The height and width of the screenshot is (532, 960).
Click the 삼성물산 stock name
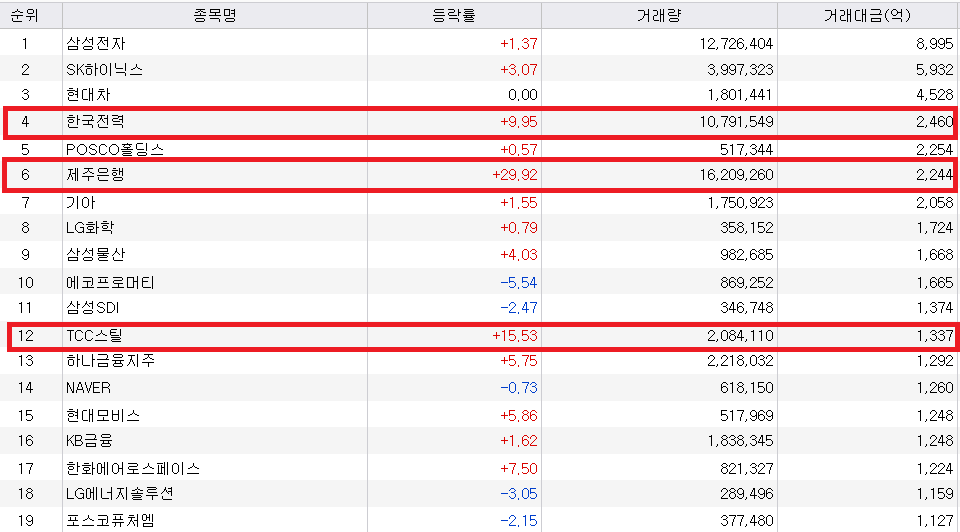[x=96, y=255]
